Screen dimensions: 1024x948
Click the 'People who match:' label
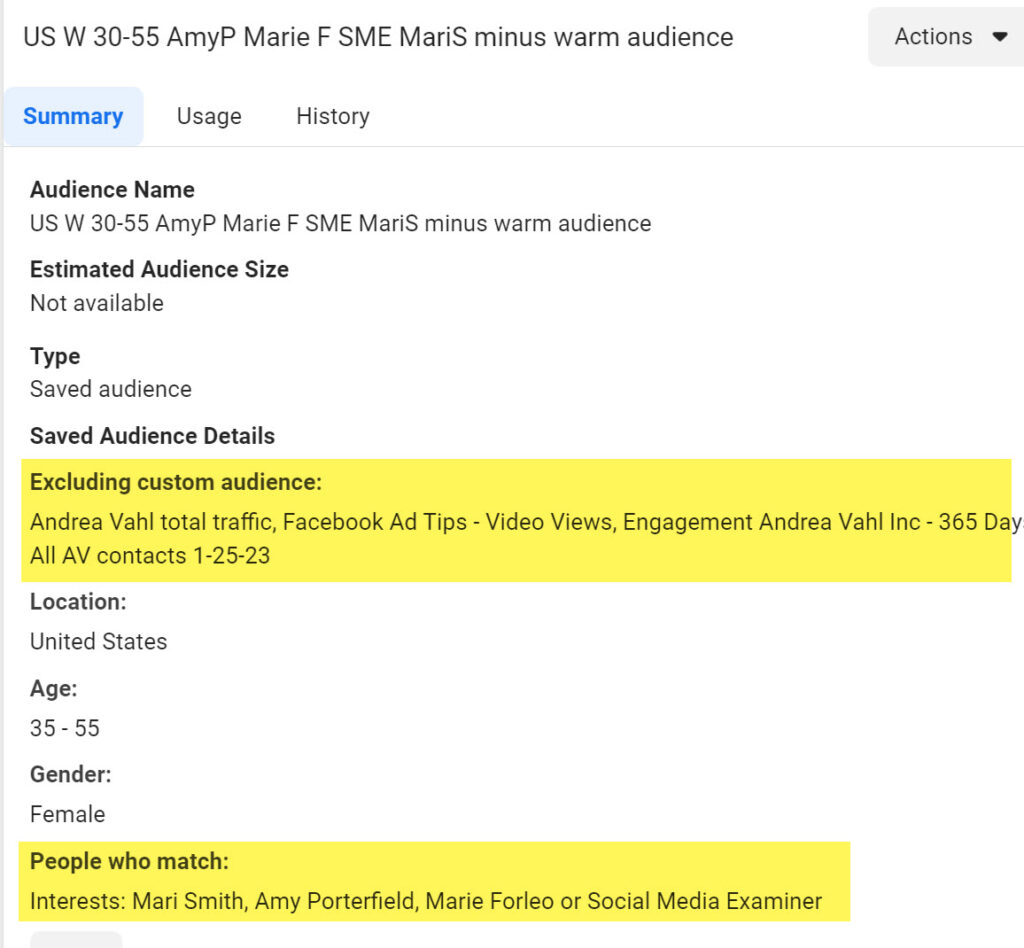tap(129, 861)
